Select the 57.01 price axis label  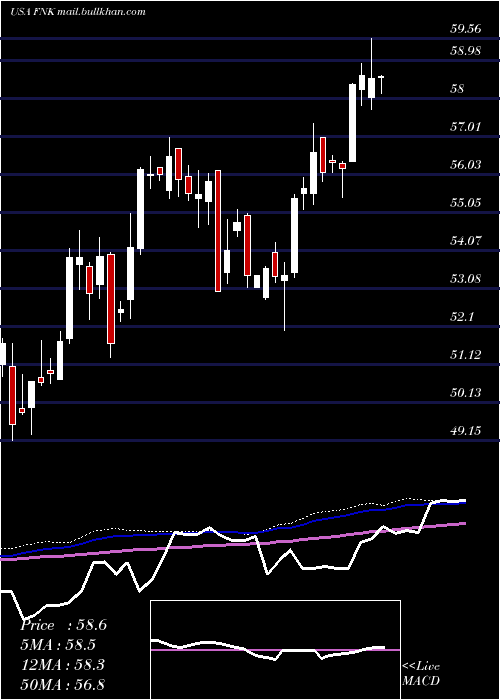[466, 127]
